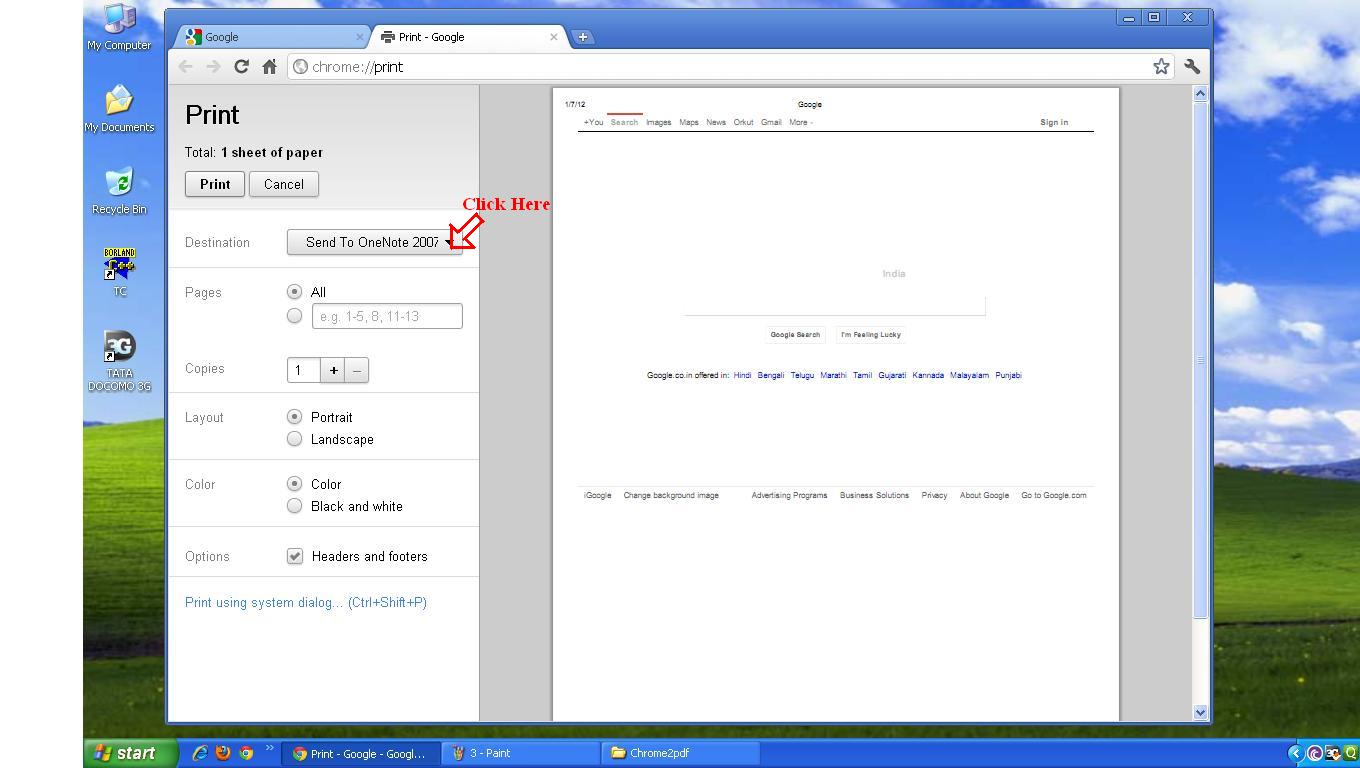Screen dimensions: 1360x768
Task: Expand hidden quick launch items chevron
Action: tap(269, 748)
